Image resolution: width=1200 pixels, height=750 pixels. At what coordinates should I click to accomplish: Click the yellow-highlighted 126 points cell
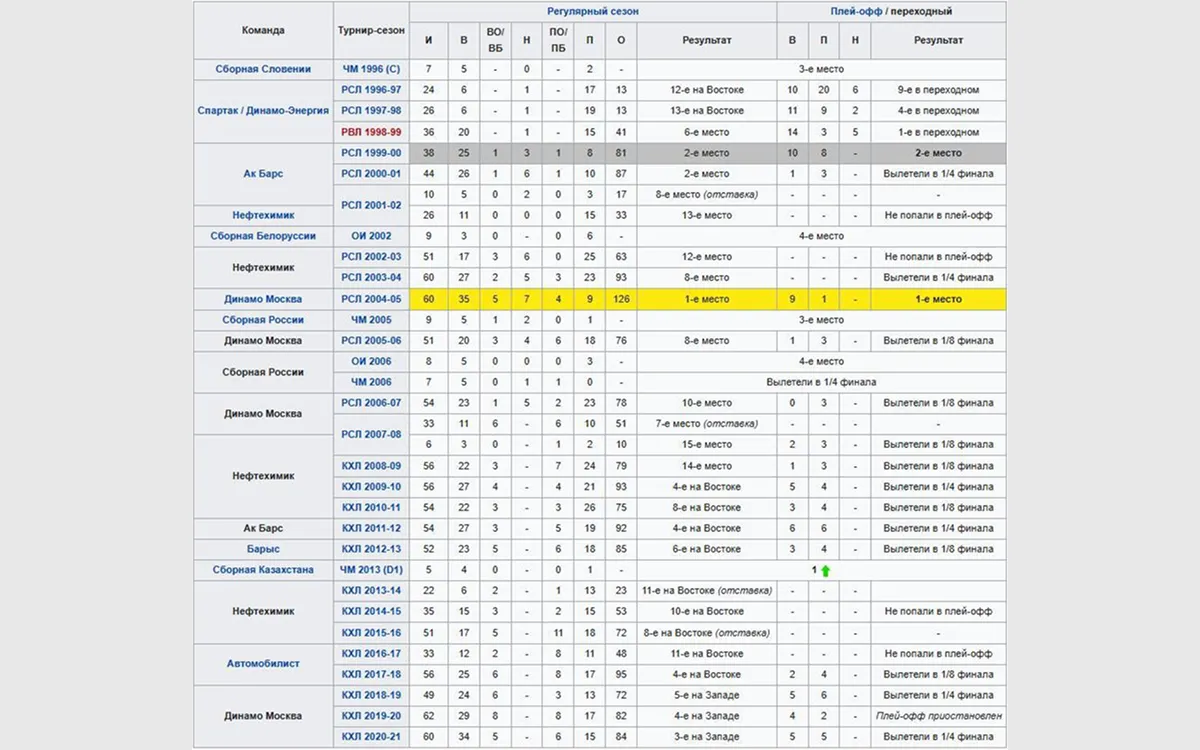coord(621,299)
